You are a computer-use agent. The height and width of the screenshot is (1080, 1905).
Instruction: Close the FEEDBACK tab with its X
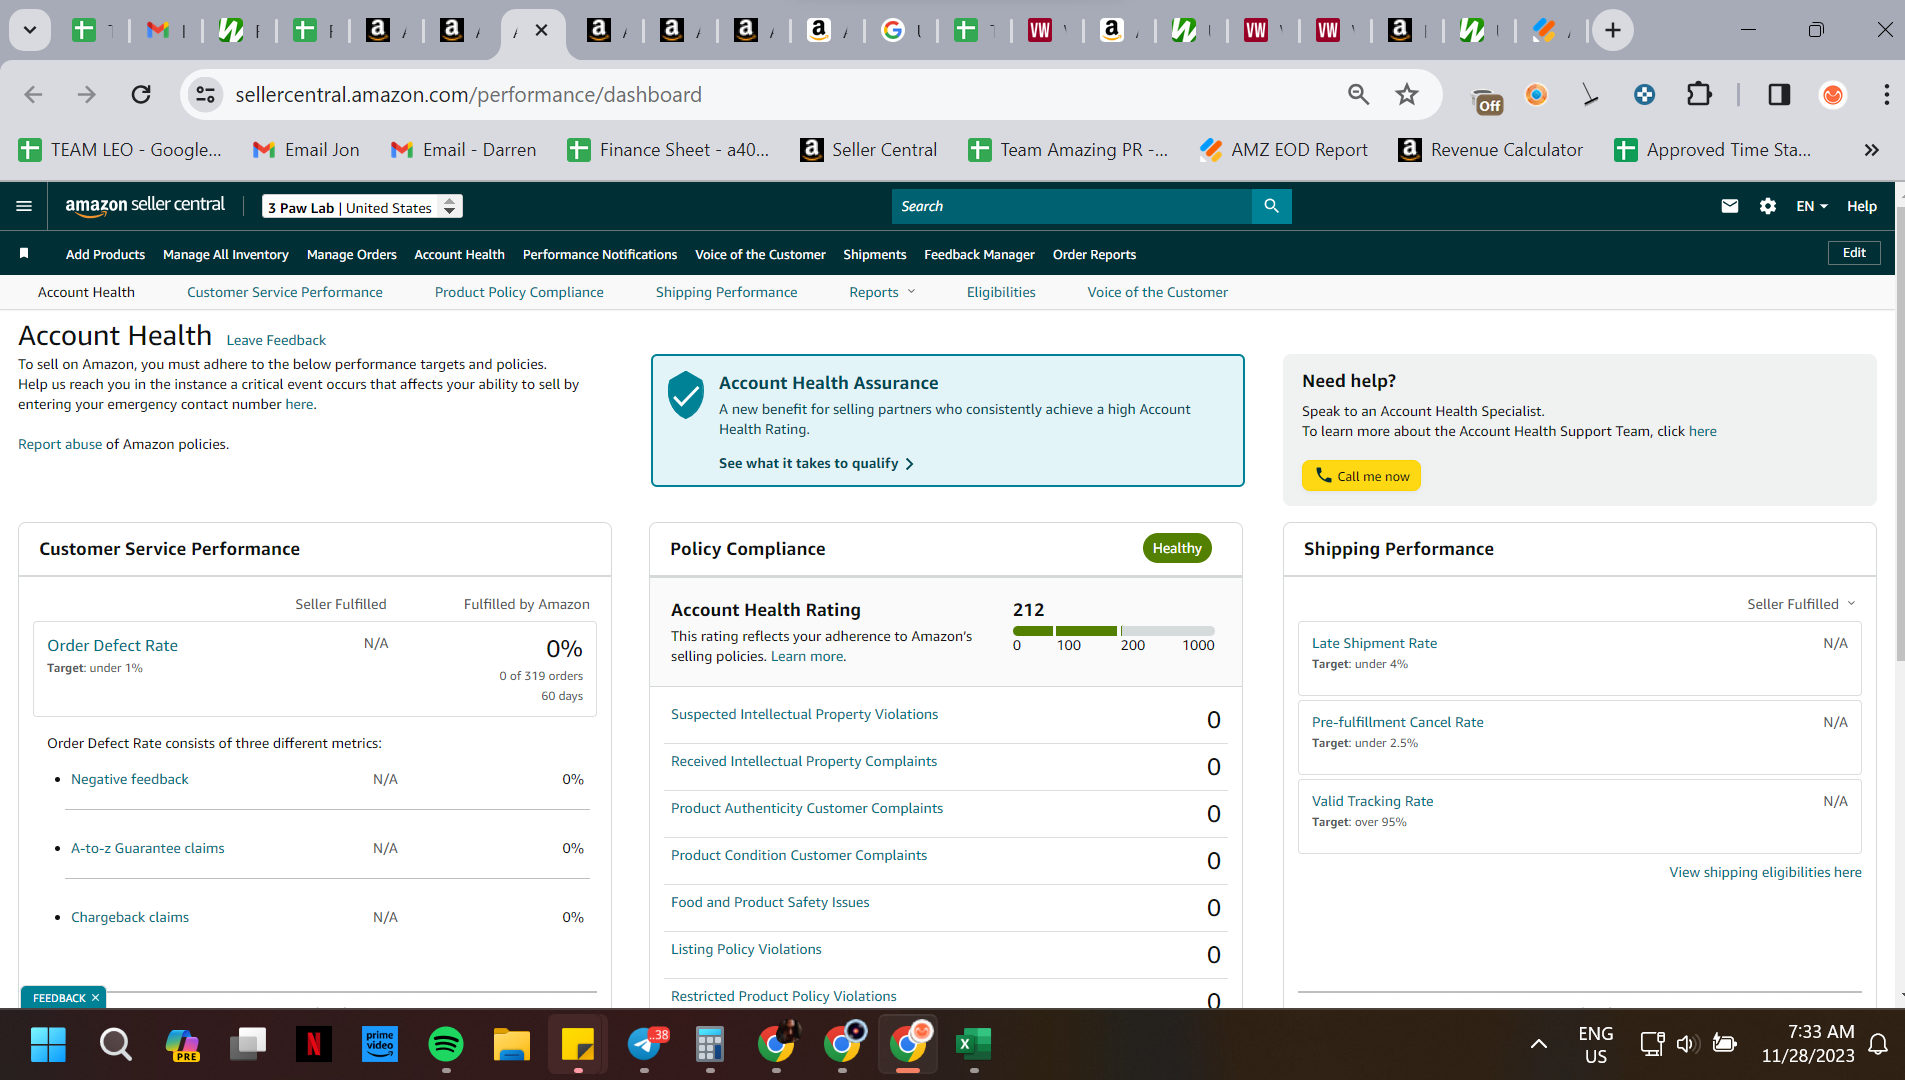[x=95, y=997]
